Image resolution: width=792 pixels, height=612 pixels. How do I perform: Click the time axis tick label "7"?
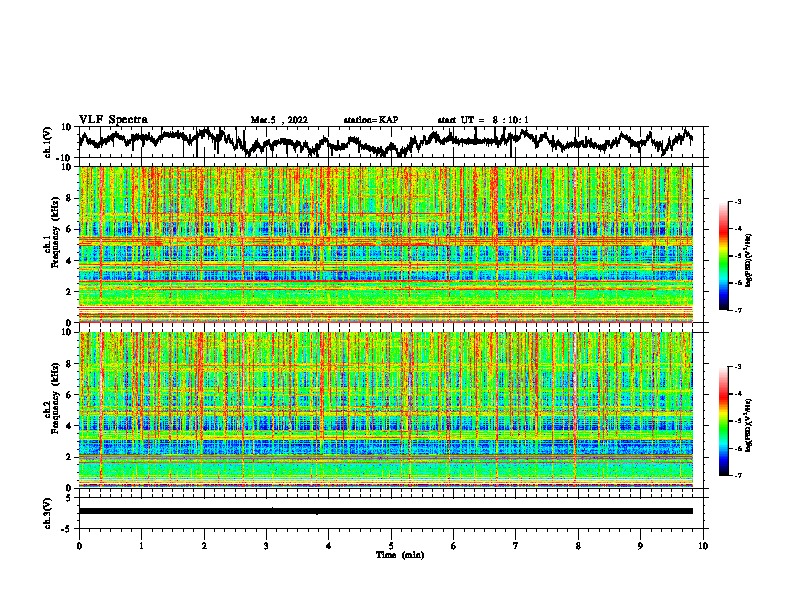516,546
